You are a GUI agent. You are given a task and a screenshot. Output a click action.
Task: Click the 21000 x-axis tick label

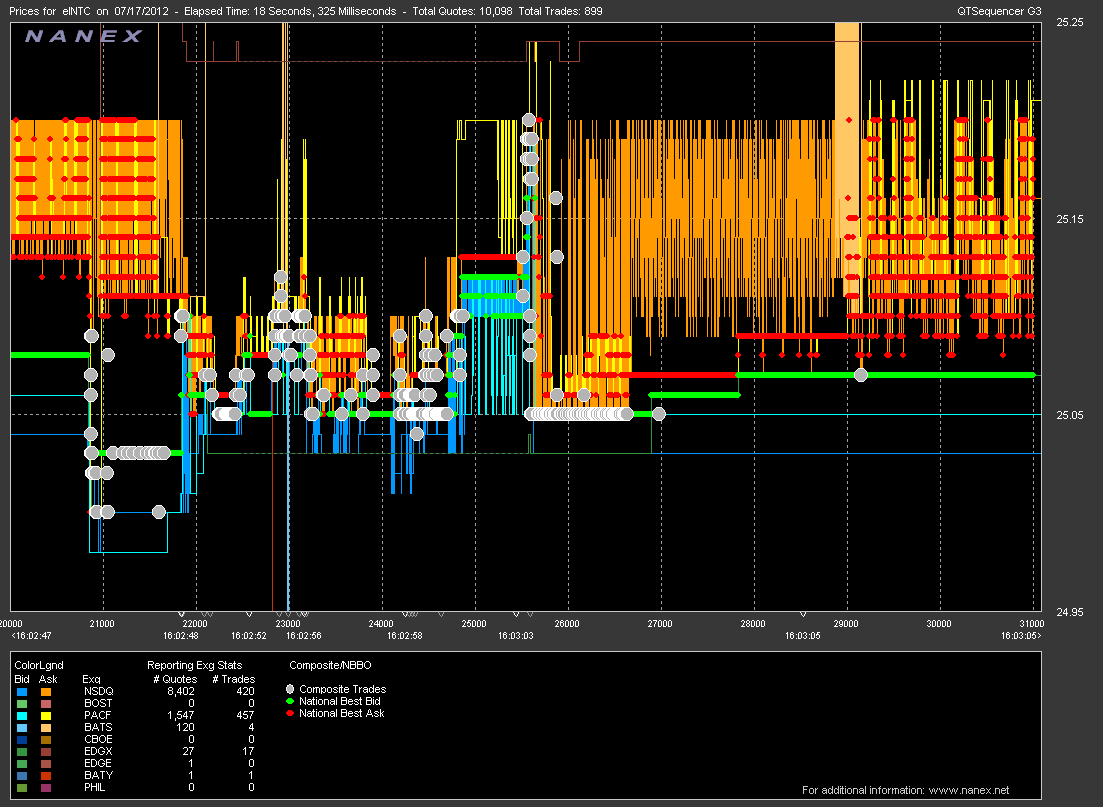102,624
